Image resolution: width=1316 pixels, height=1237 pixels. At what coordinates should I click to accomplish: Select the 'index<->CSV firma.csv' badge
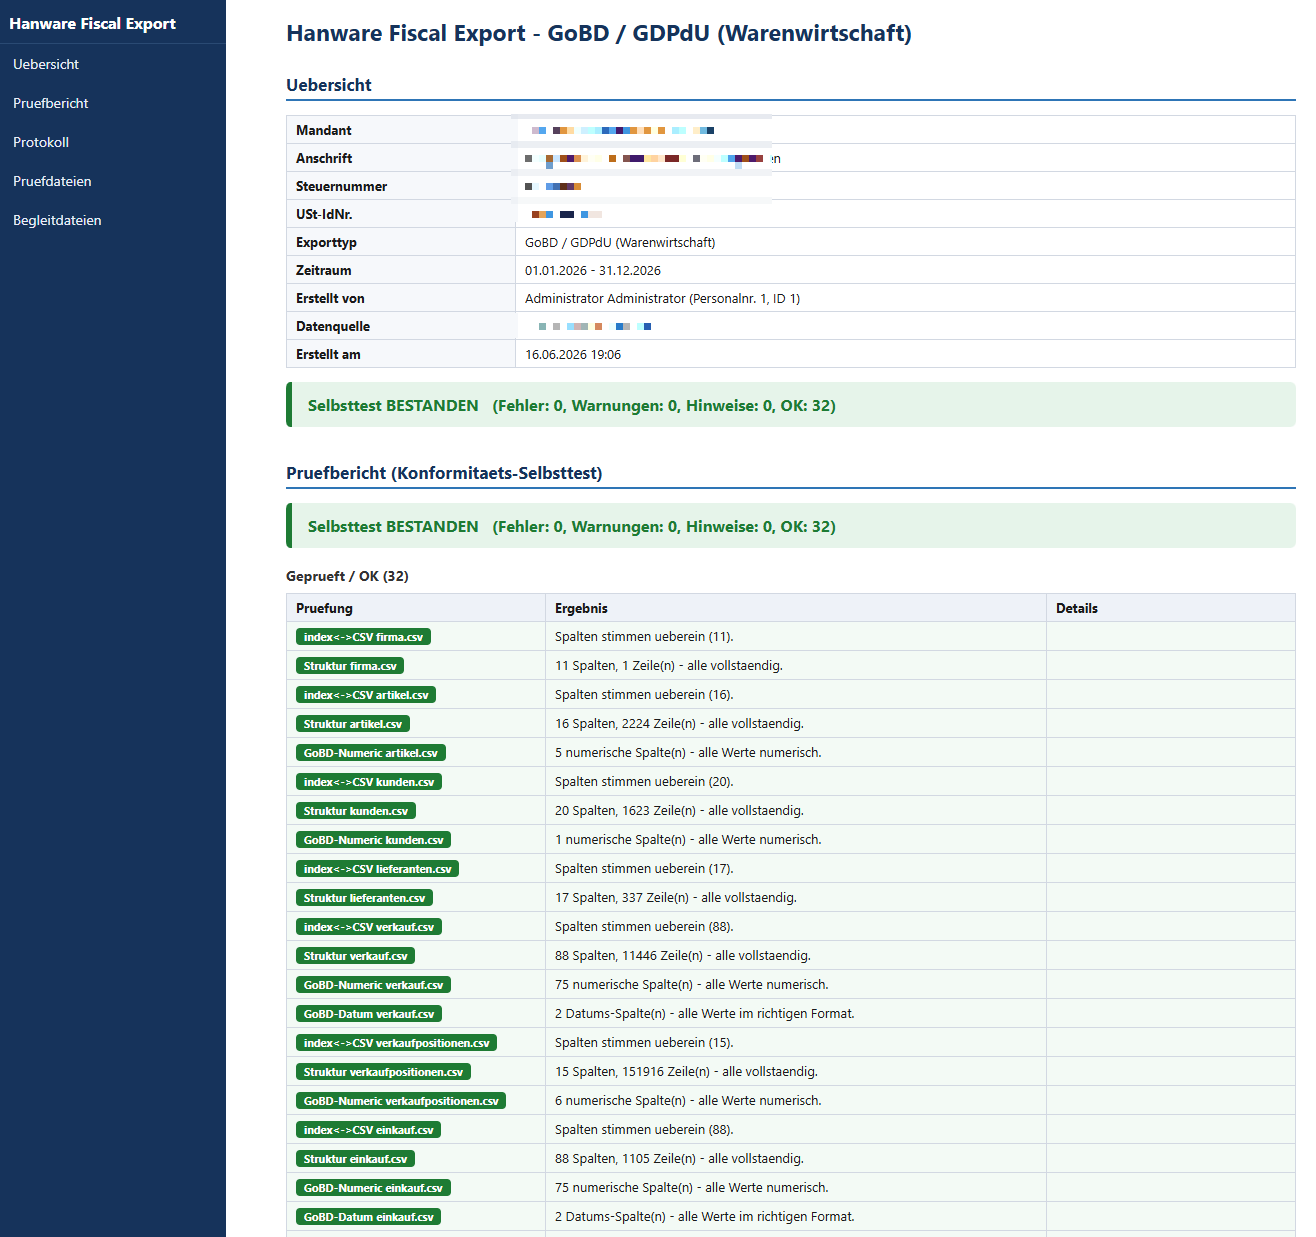click(363, 637)
